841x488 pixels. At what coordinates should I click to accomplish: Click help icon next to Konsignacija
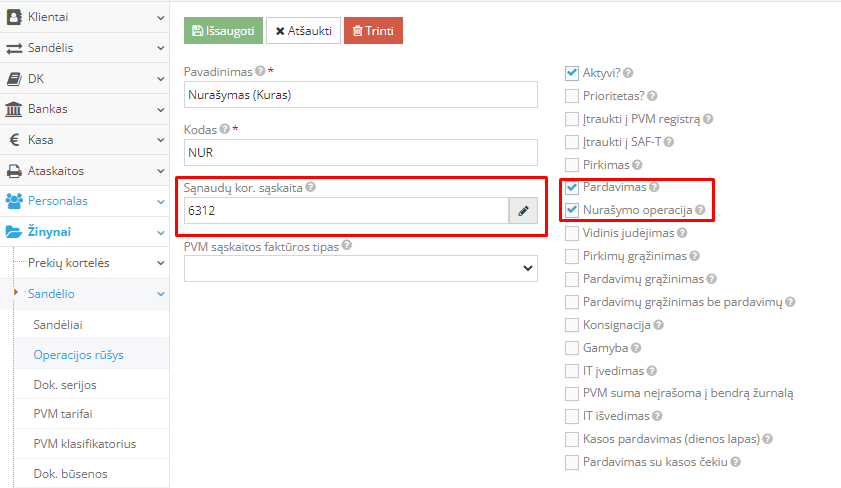coord(657,325)
